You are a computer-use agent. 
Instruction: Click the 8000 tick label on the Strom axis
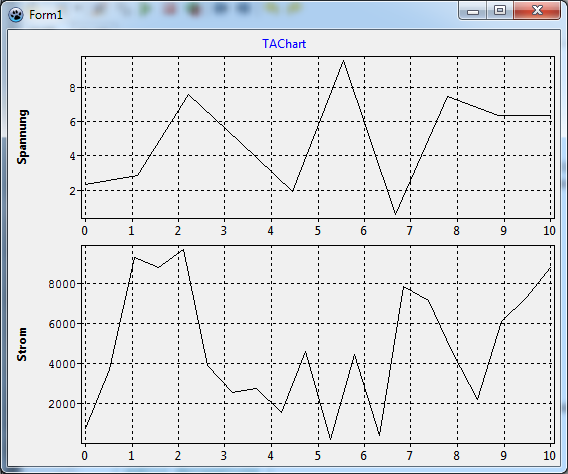tap(62, 284)
